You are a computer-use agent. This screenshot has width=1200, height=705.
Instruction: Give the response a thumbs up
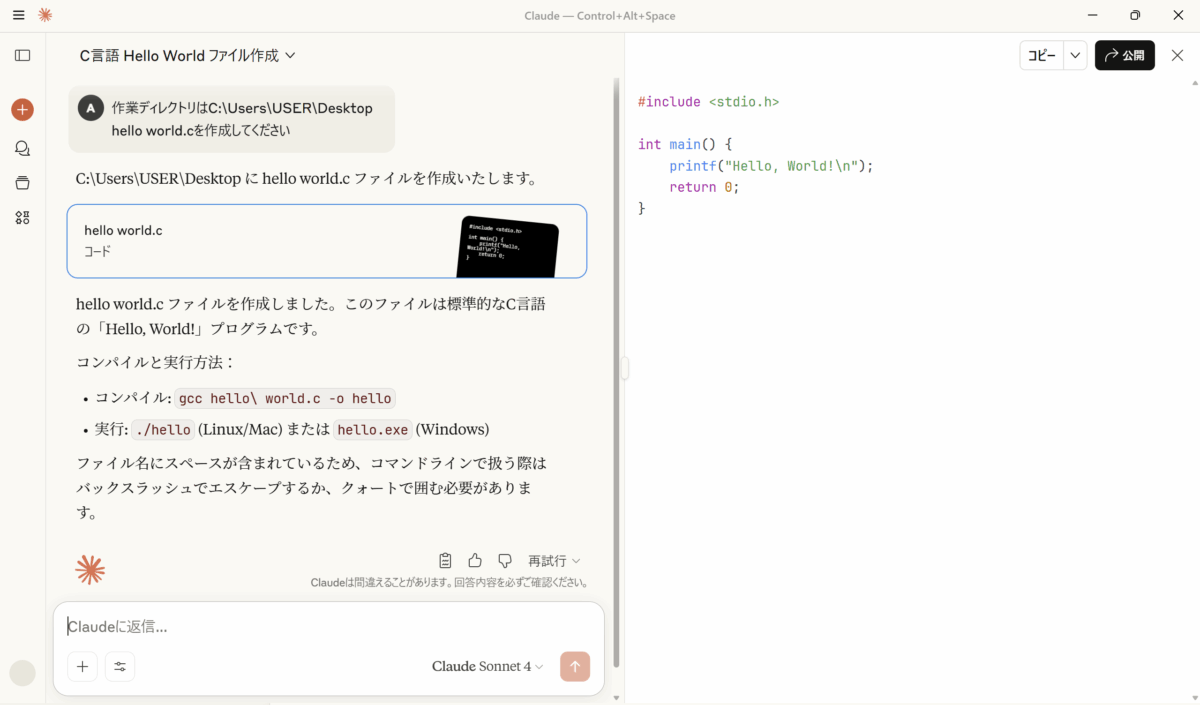click(x=475, y=561)
